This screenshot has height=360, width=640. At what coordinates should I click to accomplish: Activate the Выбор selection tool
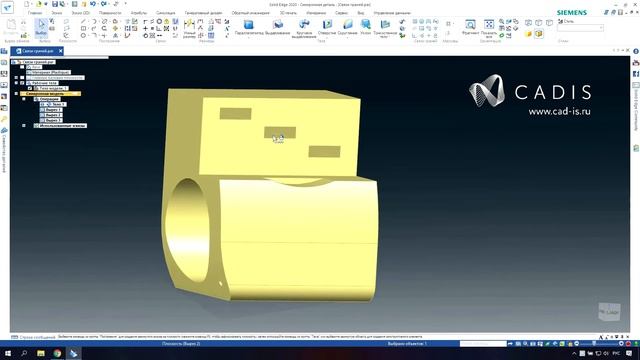[x=41, y=28]
